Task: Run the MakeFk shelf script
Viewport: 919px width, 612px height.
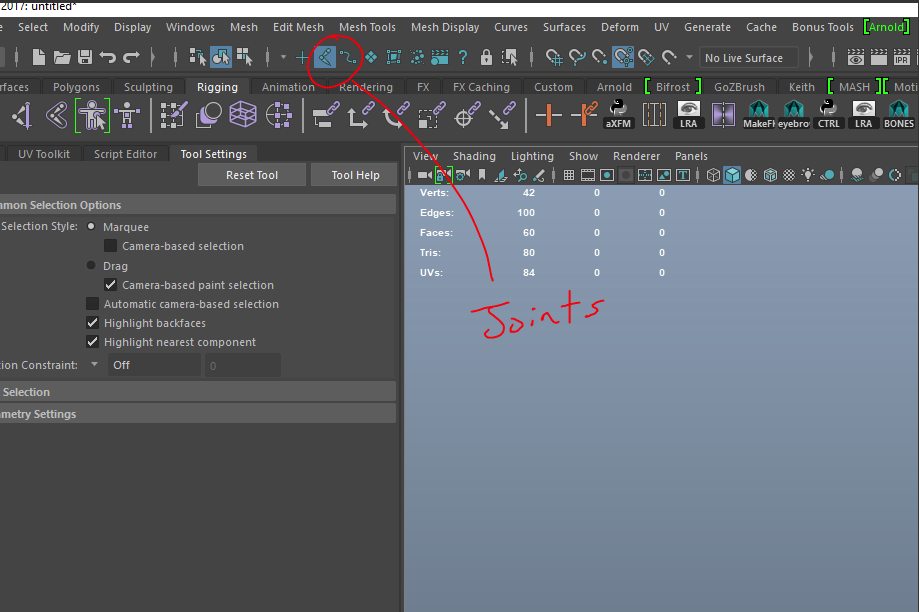Action: click(758, 114)
